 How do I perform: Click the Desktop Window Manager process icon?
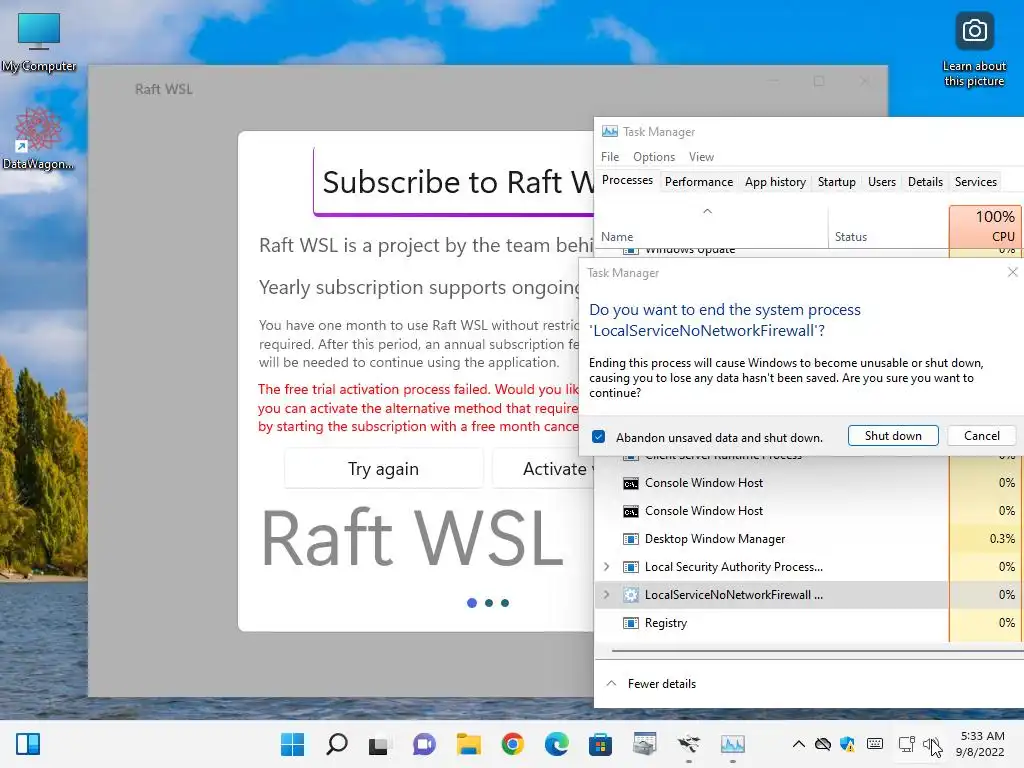(630, 539)
